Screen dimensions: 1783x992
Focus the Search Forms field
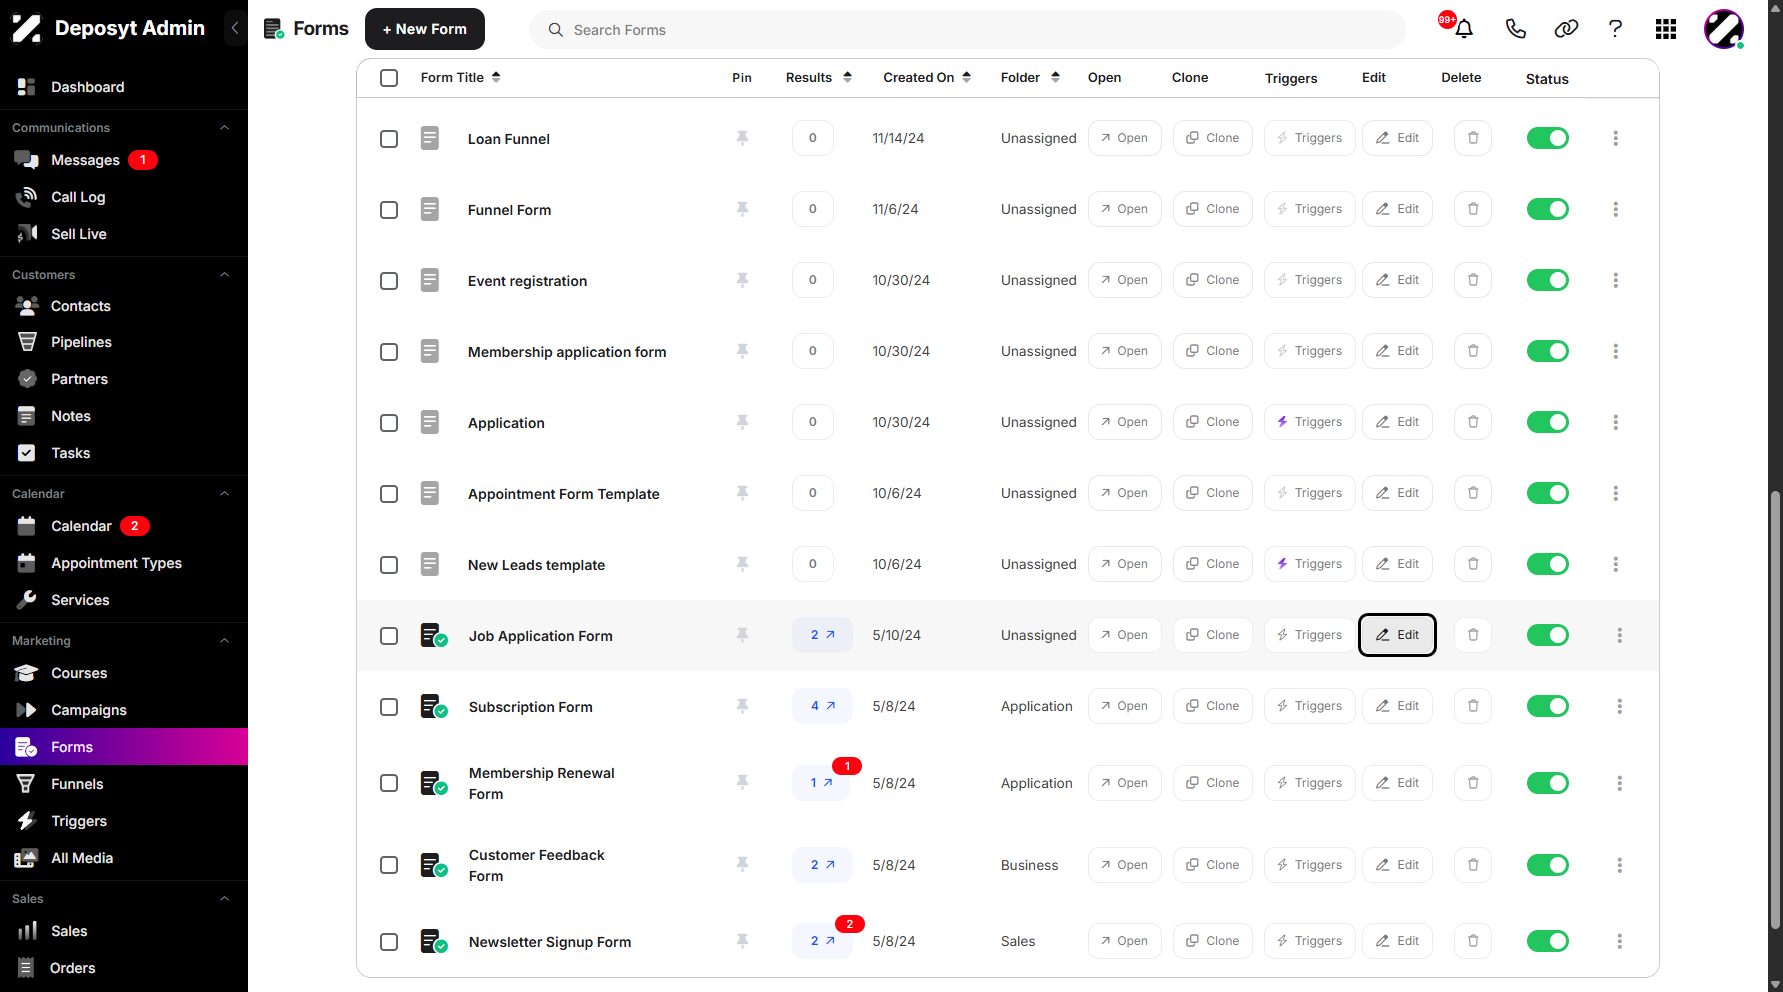[967, 30]
